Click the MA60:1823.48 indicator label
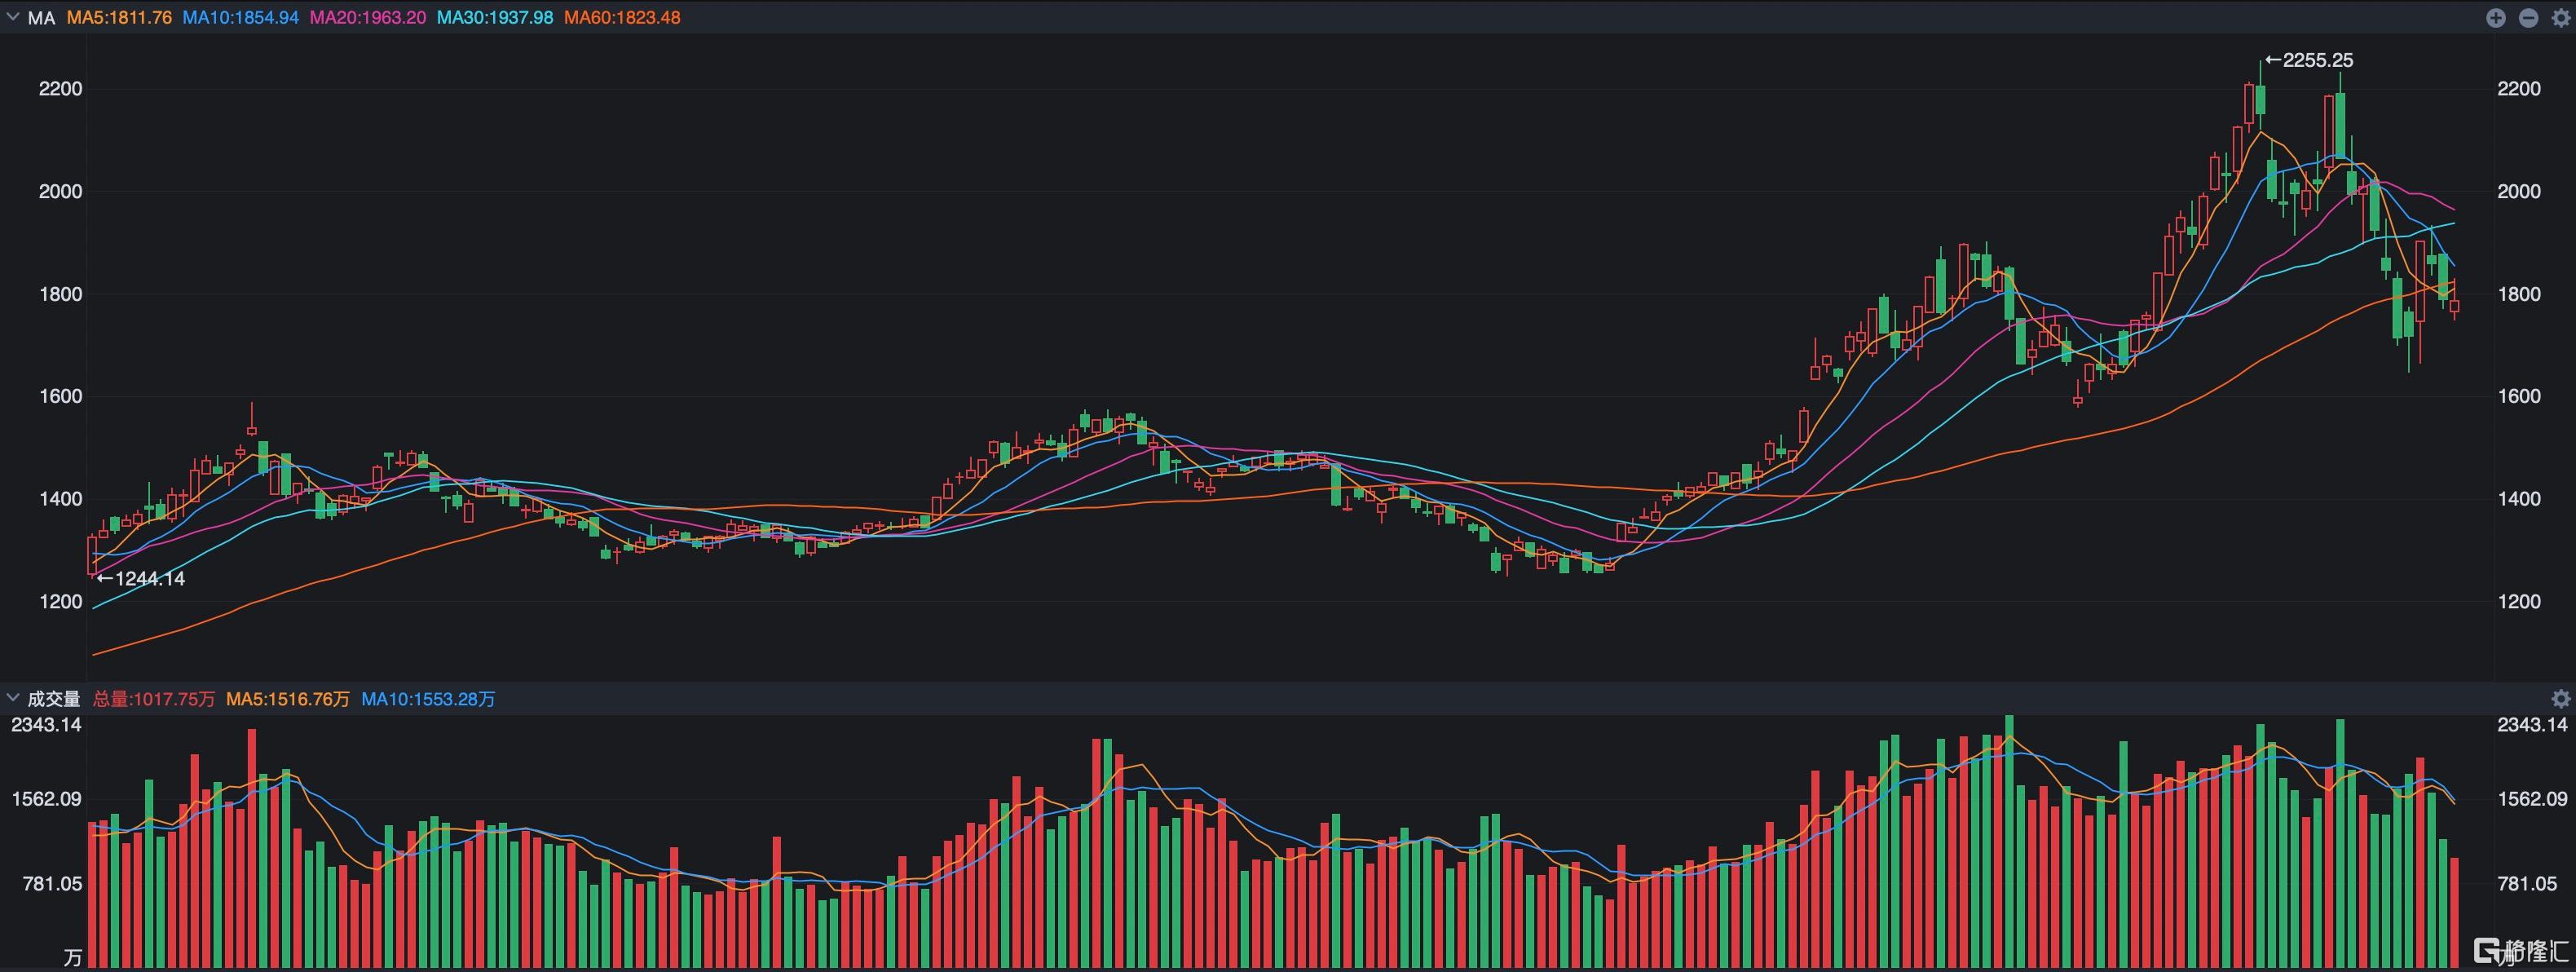Image resolution: width=2576 pixels, height=972 pixels. click(x=622, y=18)
